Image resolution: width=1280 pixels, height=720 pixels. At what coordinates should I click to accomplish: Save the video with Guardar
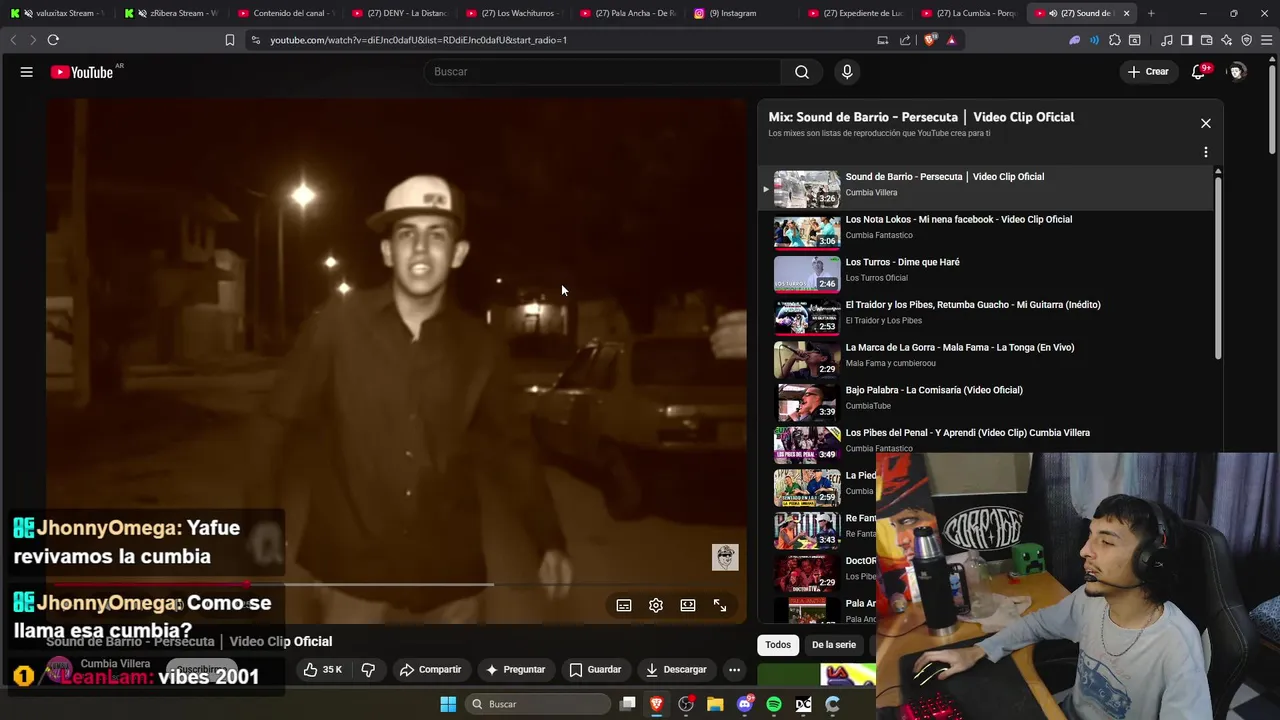[x=595, y=669]
